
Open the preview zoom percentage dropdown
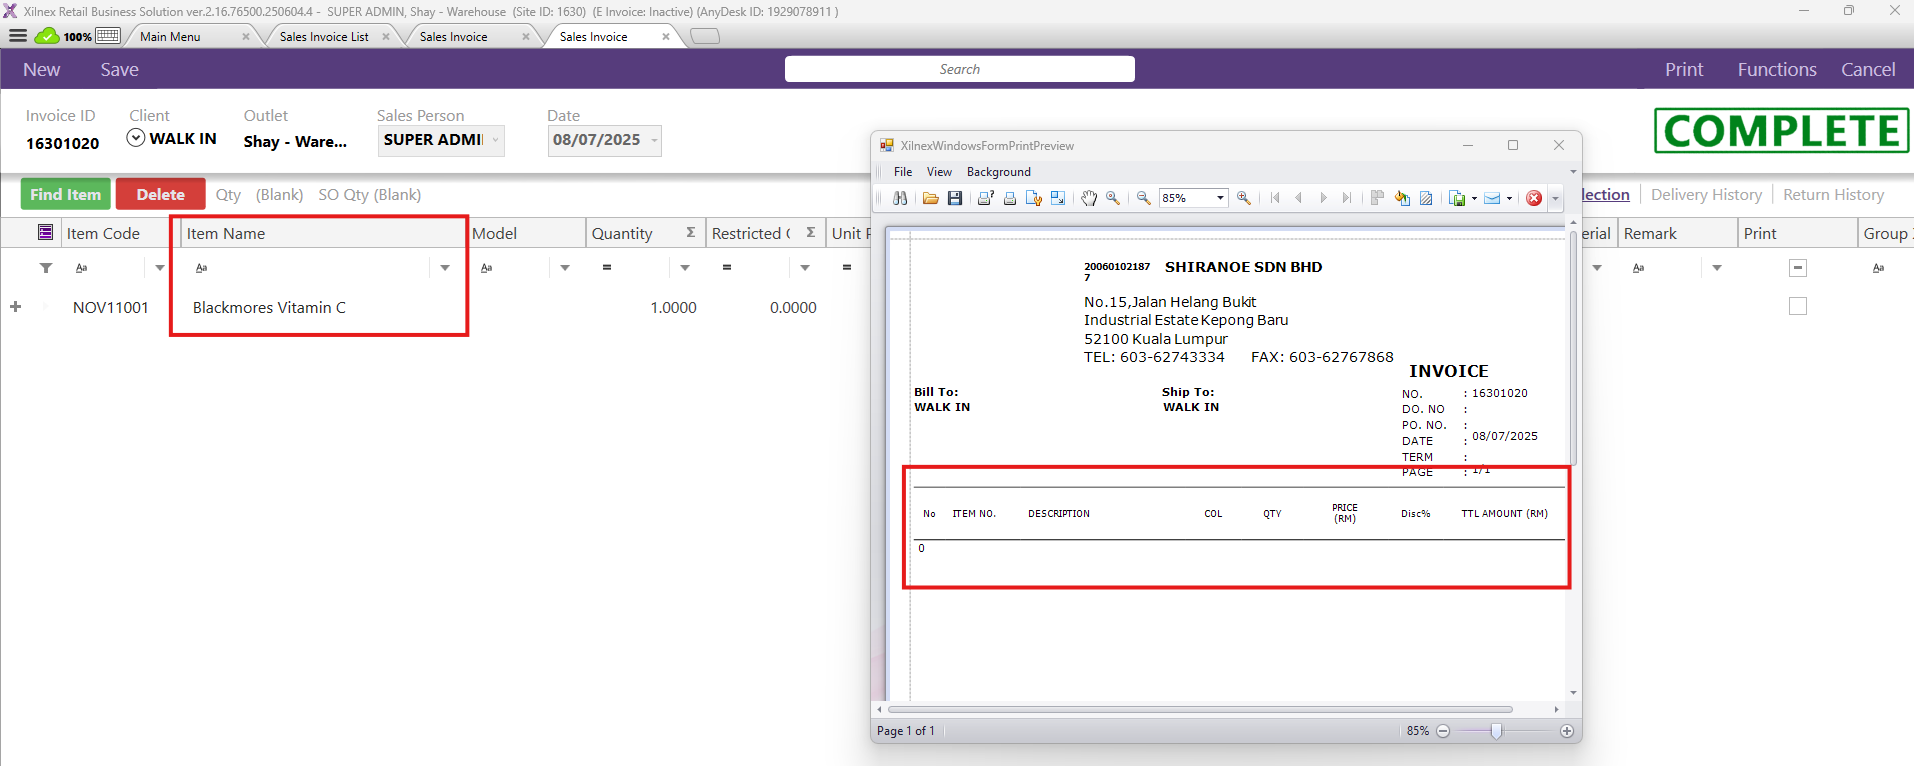(1220, 198)
